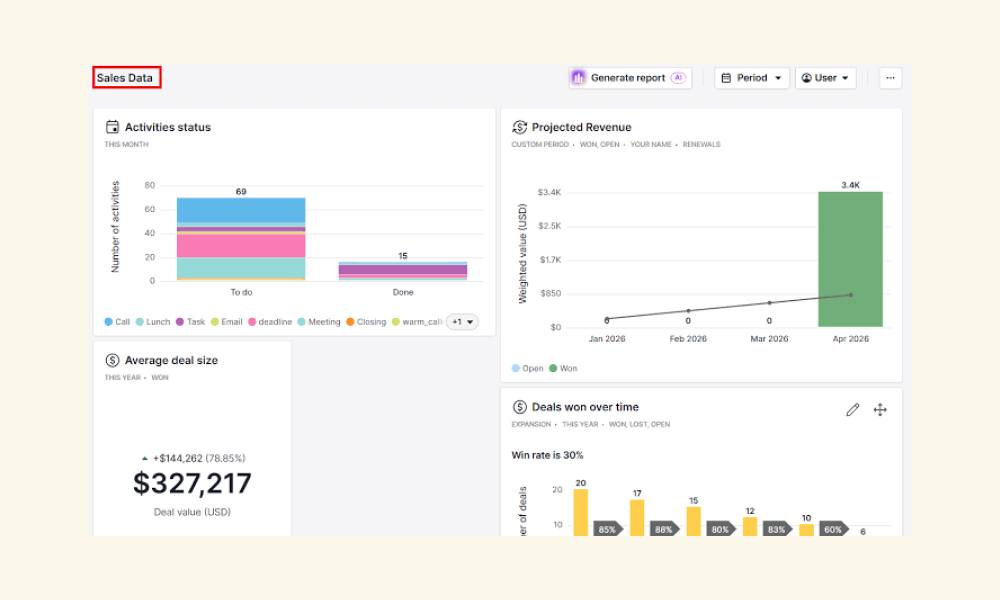This screenshot has height=600, width=1000.
Task: Click the 85% conversion arrow
Action: 608,529
